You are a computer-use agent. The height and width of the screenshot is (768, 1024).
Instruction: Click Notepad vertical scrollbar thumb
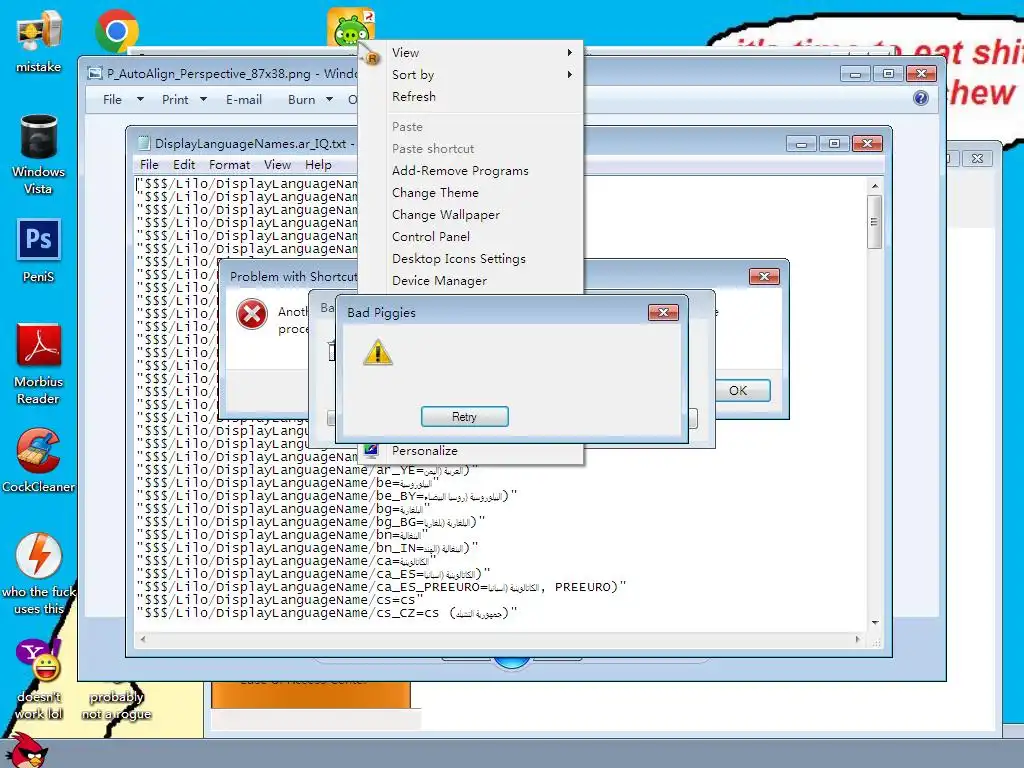point(874,222)
